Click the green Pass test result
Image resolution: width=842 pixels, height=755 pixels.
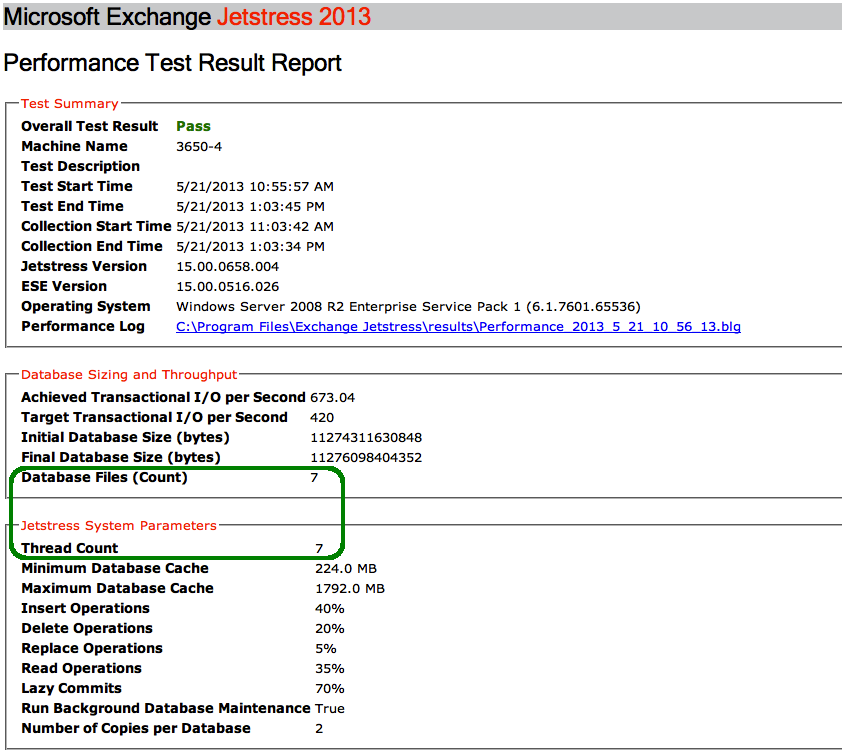[x=193, y=127]
